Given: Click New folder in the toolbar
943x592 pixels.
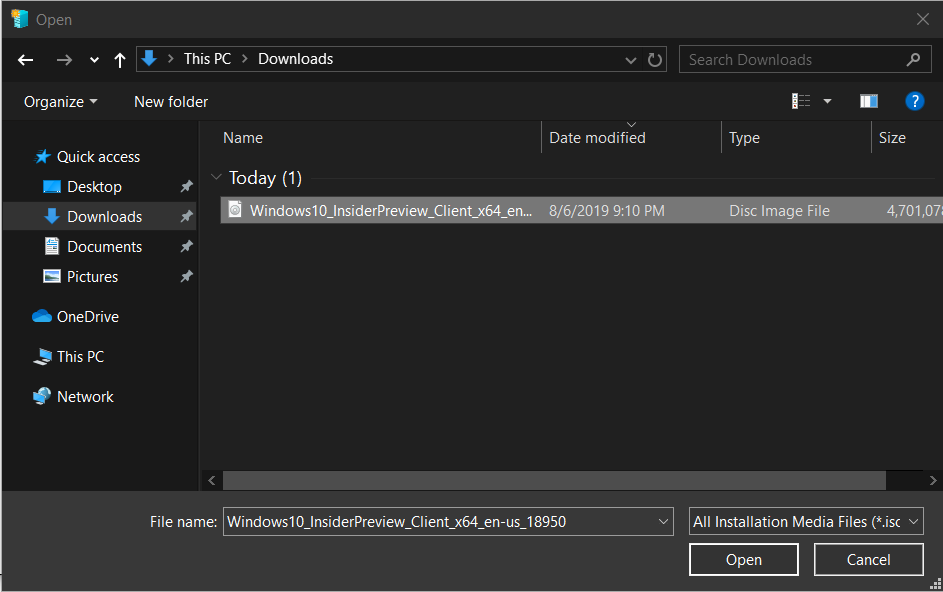Looking at the screenshot, I should tap(171, 102).
